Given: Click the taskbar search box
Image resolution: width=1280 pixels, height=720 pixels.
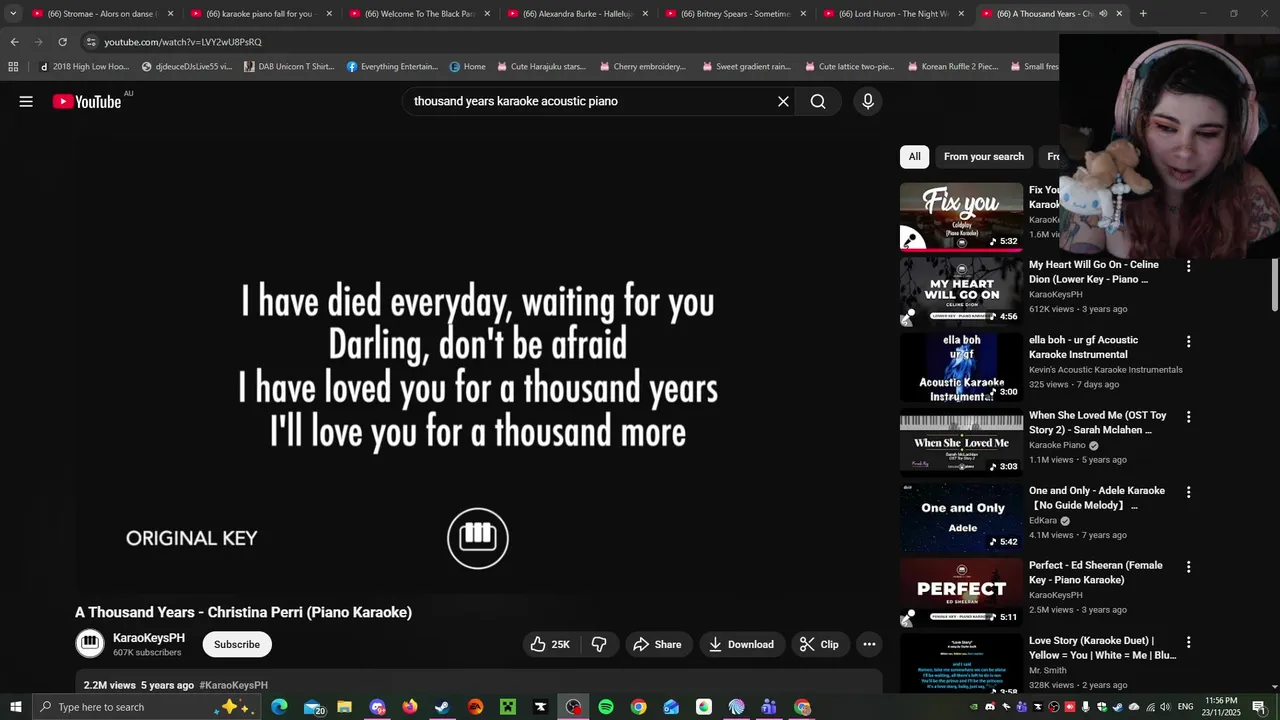Looking at the screenshot, I should (x=147, y=707).
